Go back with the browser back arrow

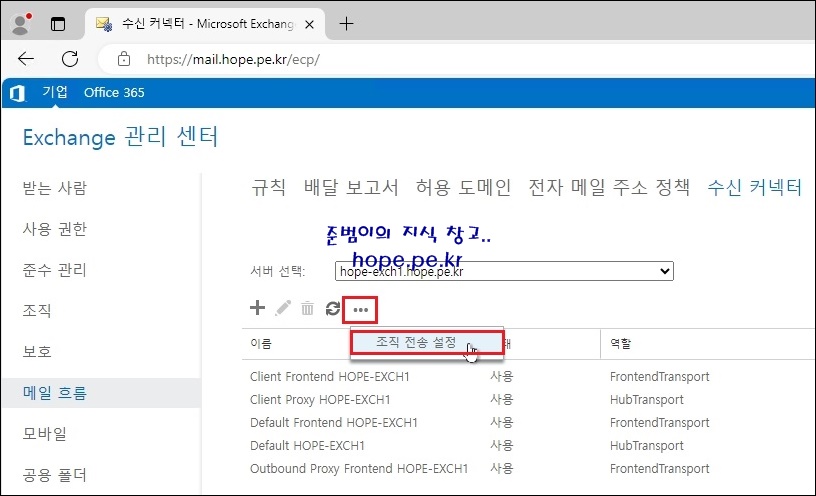click(26, 59)
